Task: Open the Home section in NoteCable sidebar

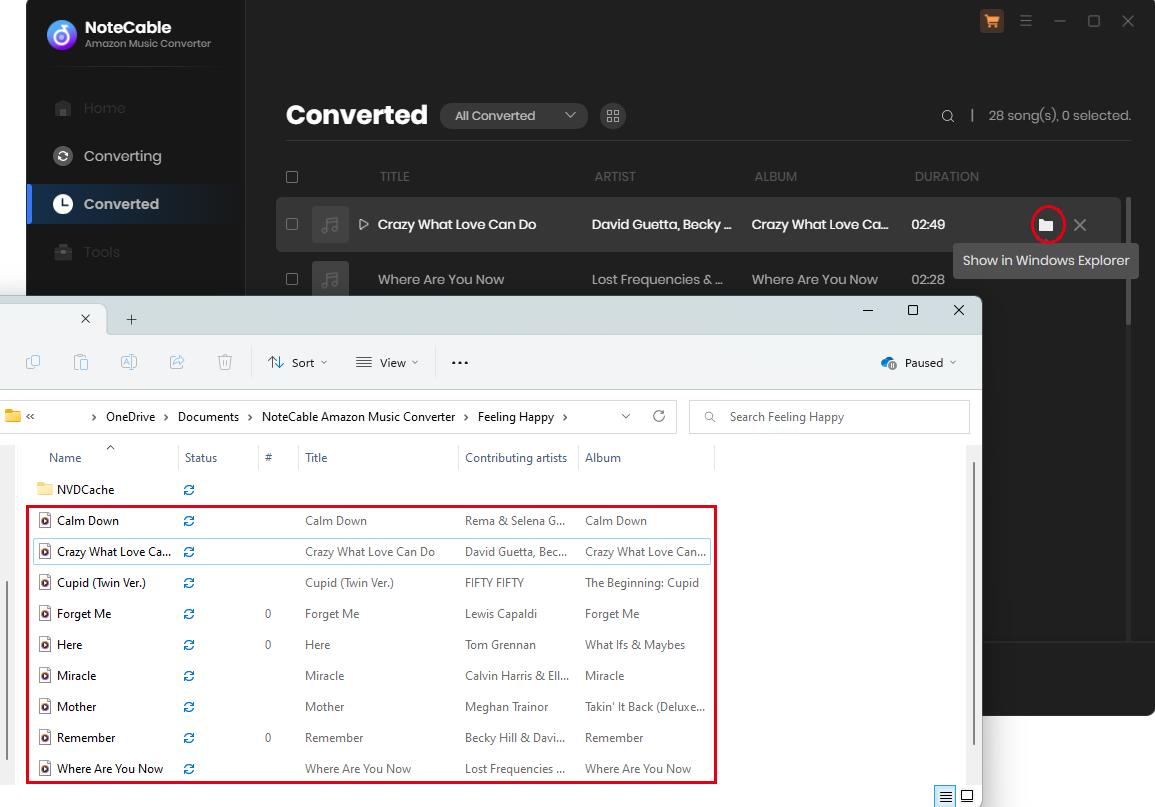Action: (x=104, y=108)
